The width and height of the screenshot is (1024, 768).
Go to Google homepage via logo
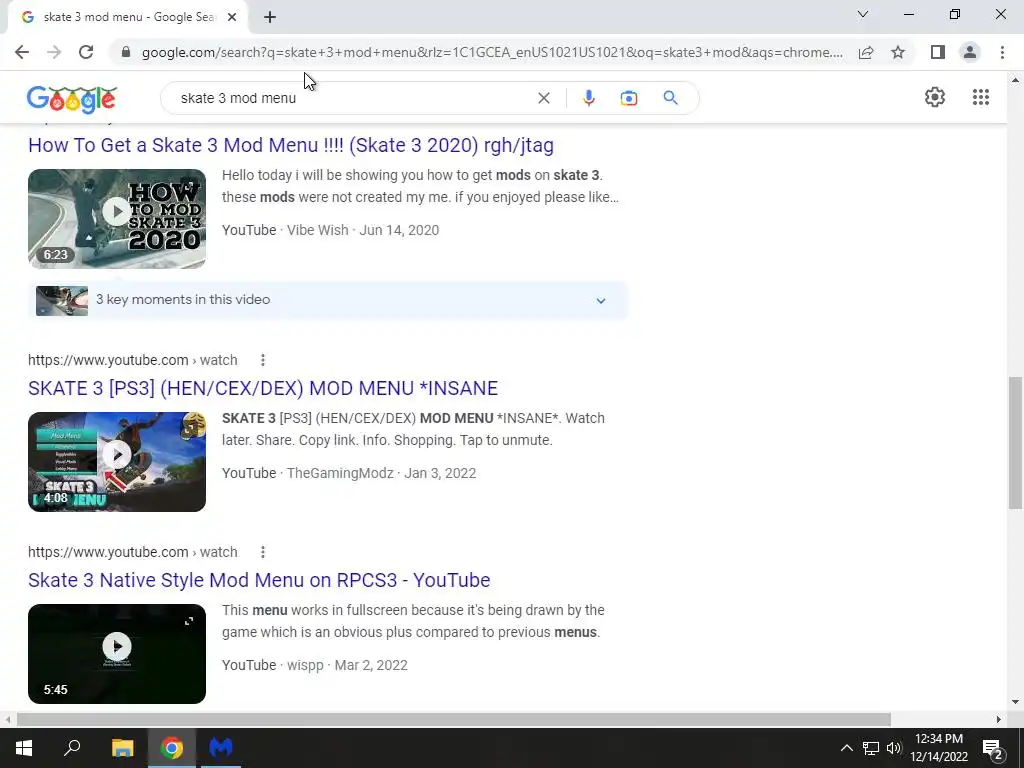[72, 99]
